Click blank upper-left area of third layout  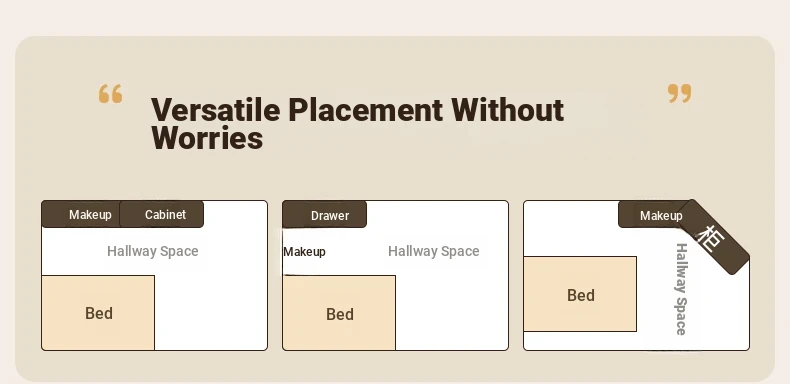click(x=570, y=228)
